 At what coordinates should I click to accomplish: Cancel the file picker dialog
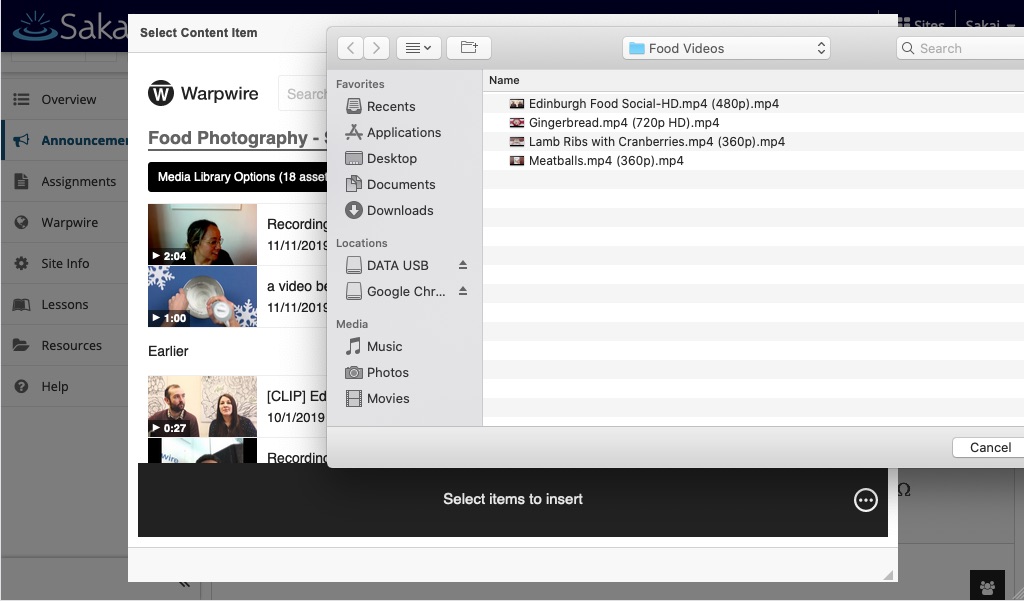pos(990,447)
